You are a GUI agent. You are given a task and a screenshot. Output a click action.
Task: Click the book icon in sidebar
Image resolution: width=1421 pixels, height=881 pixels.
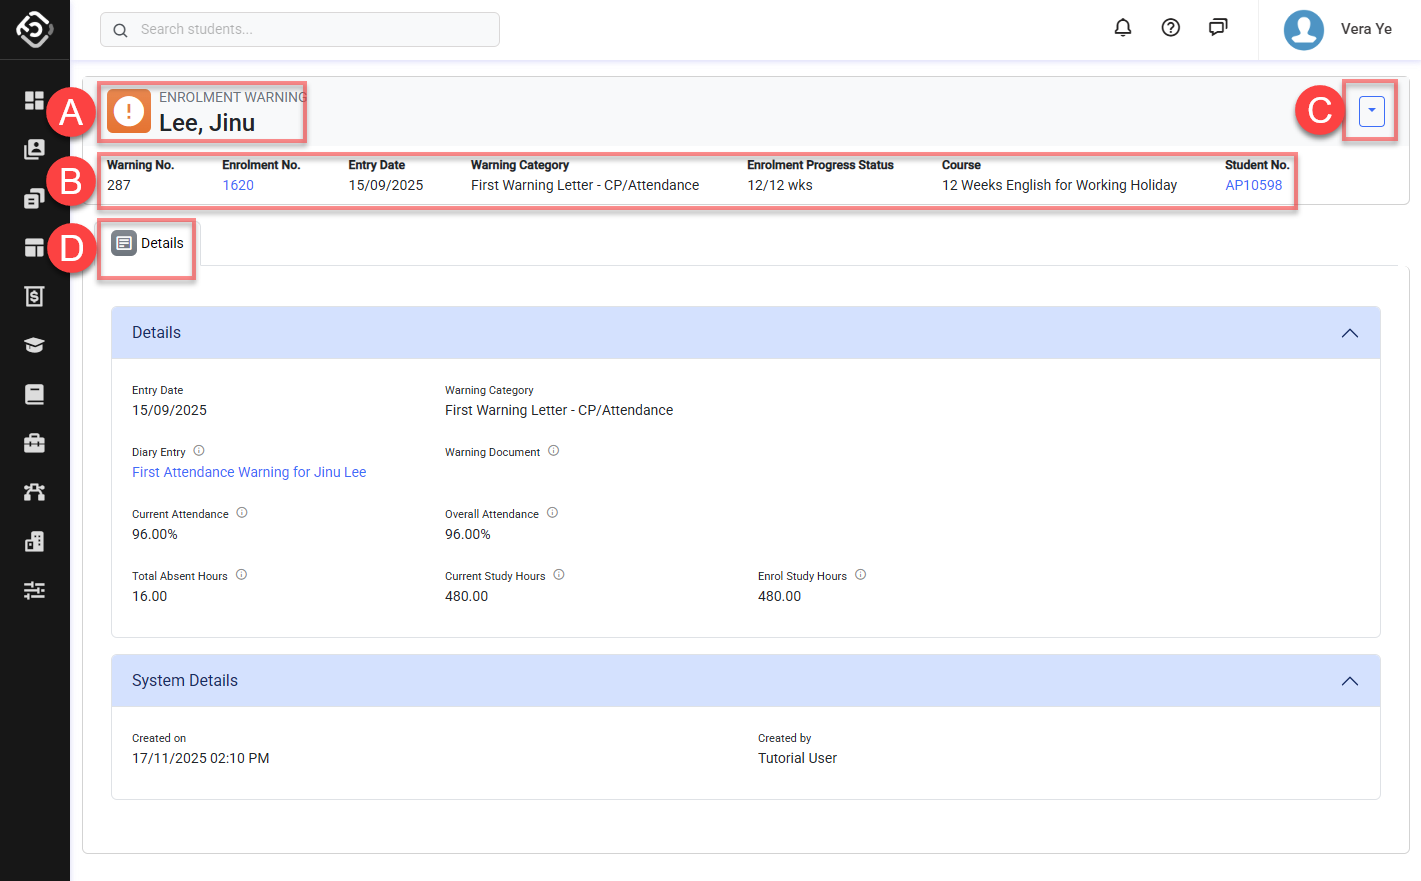[34, 394]
